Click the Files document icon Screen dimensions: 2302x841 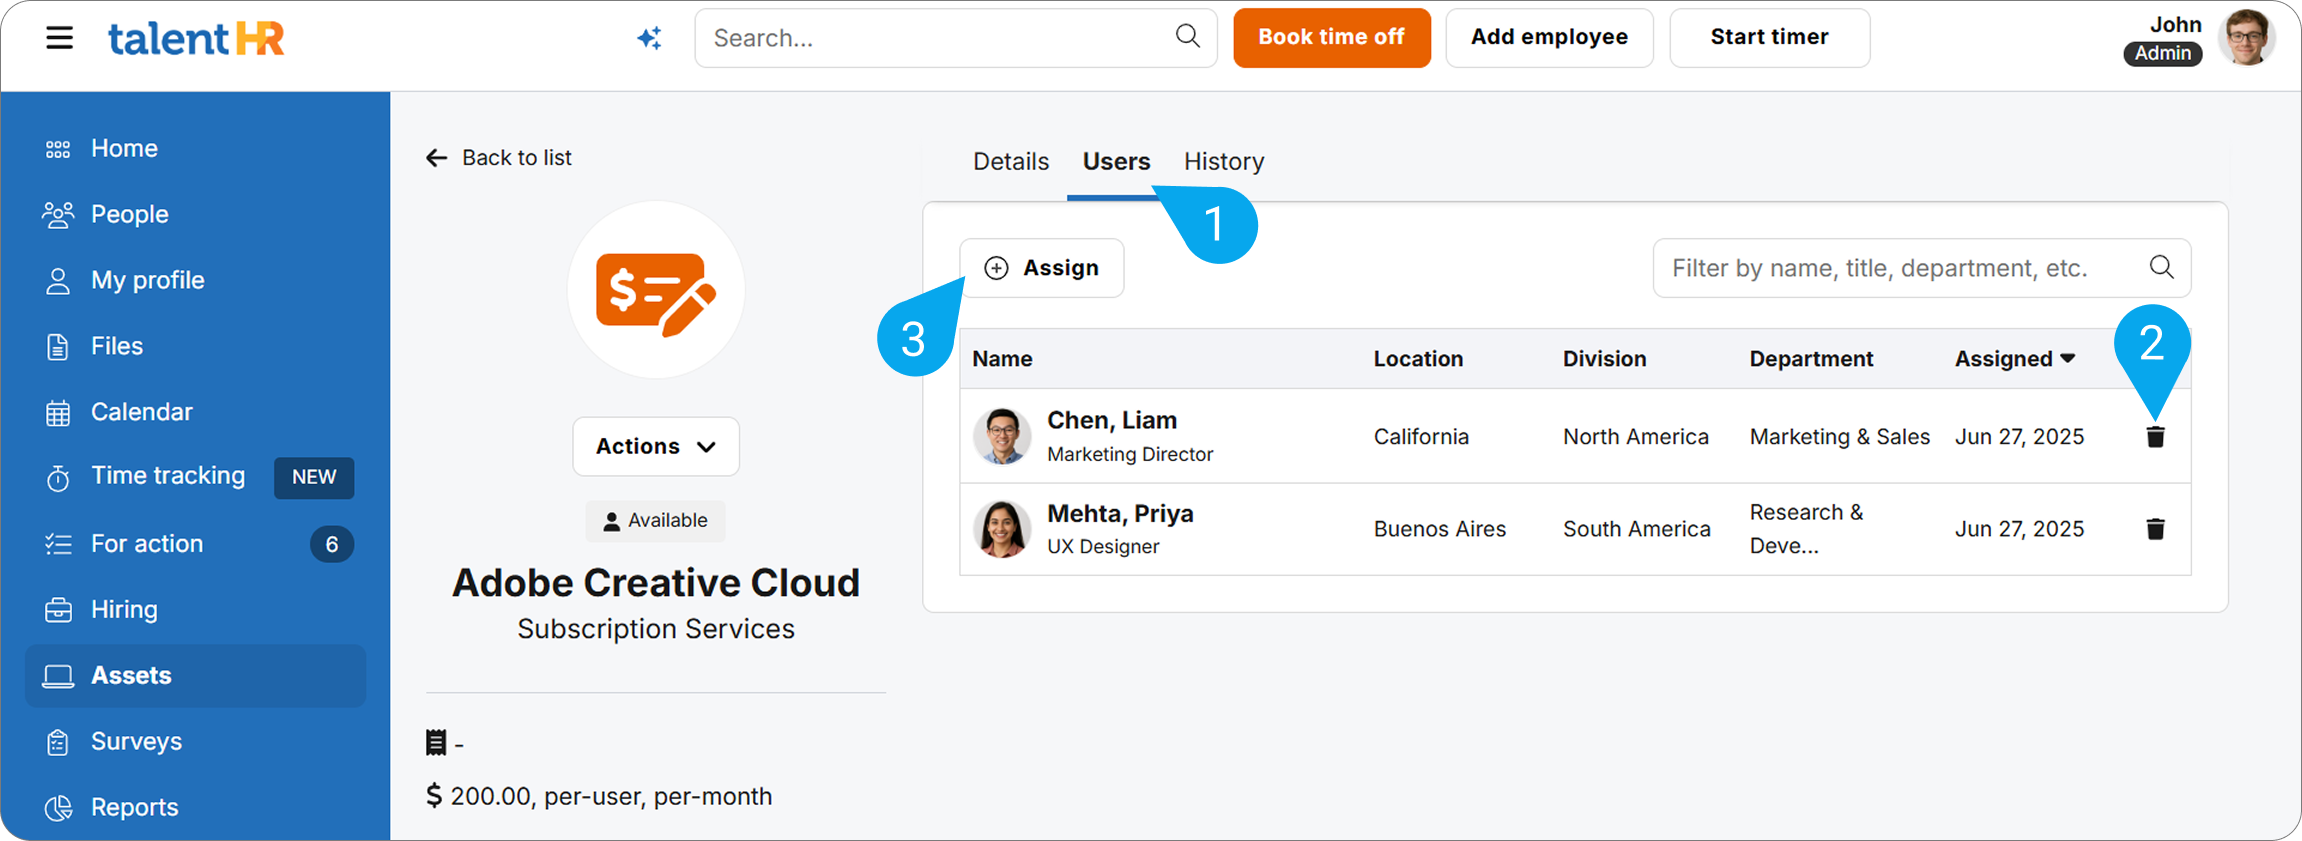click(58, 347)
